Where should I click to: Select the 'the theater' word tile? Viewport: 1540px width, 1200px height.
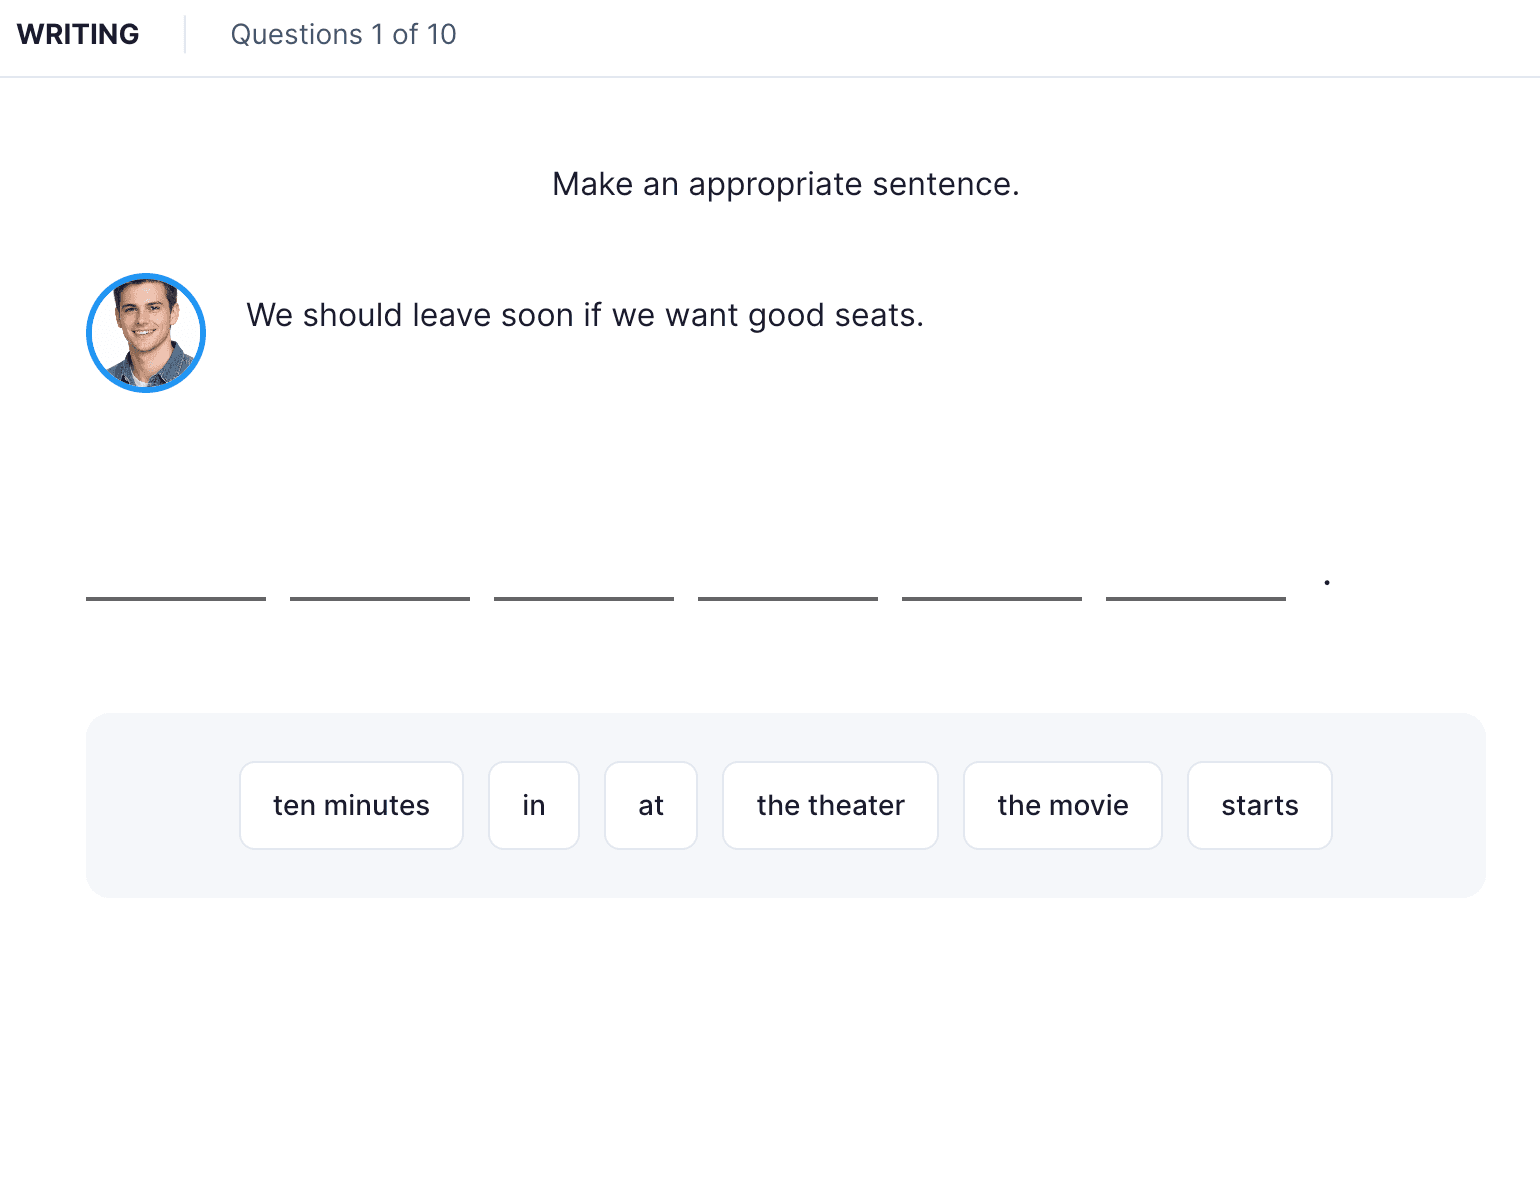pyautogui.click(x=830, y=805)
